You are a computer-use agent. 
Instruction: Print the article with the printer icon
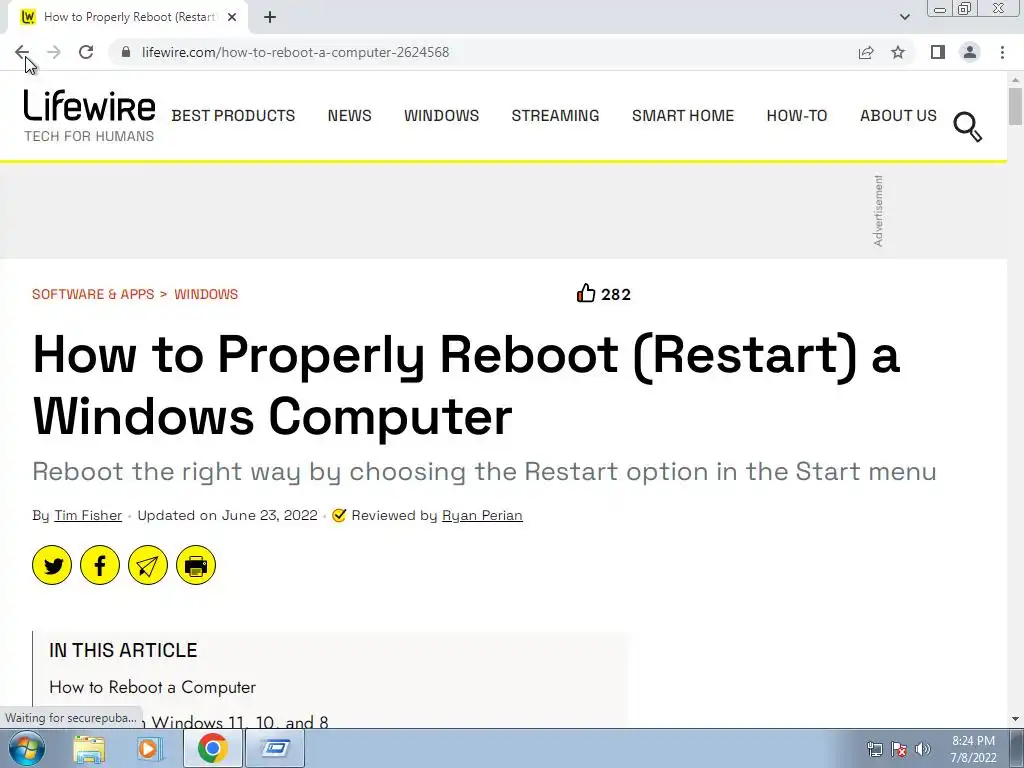pos(196,565)
